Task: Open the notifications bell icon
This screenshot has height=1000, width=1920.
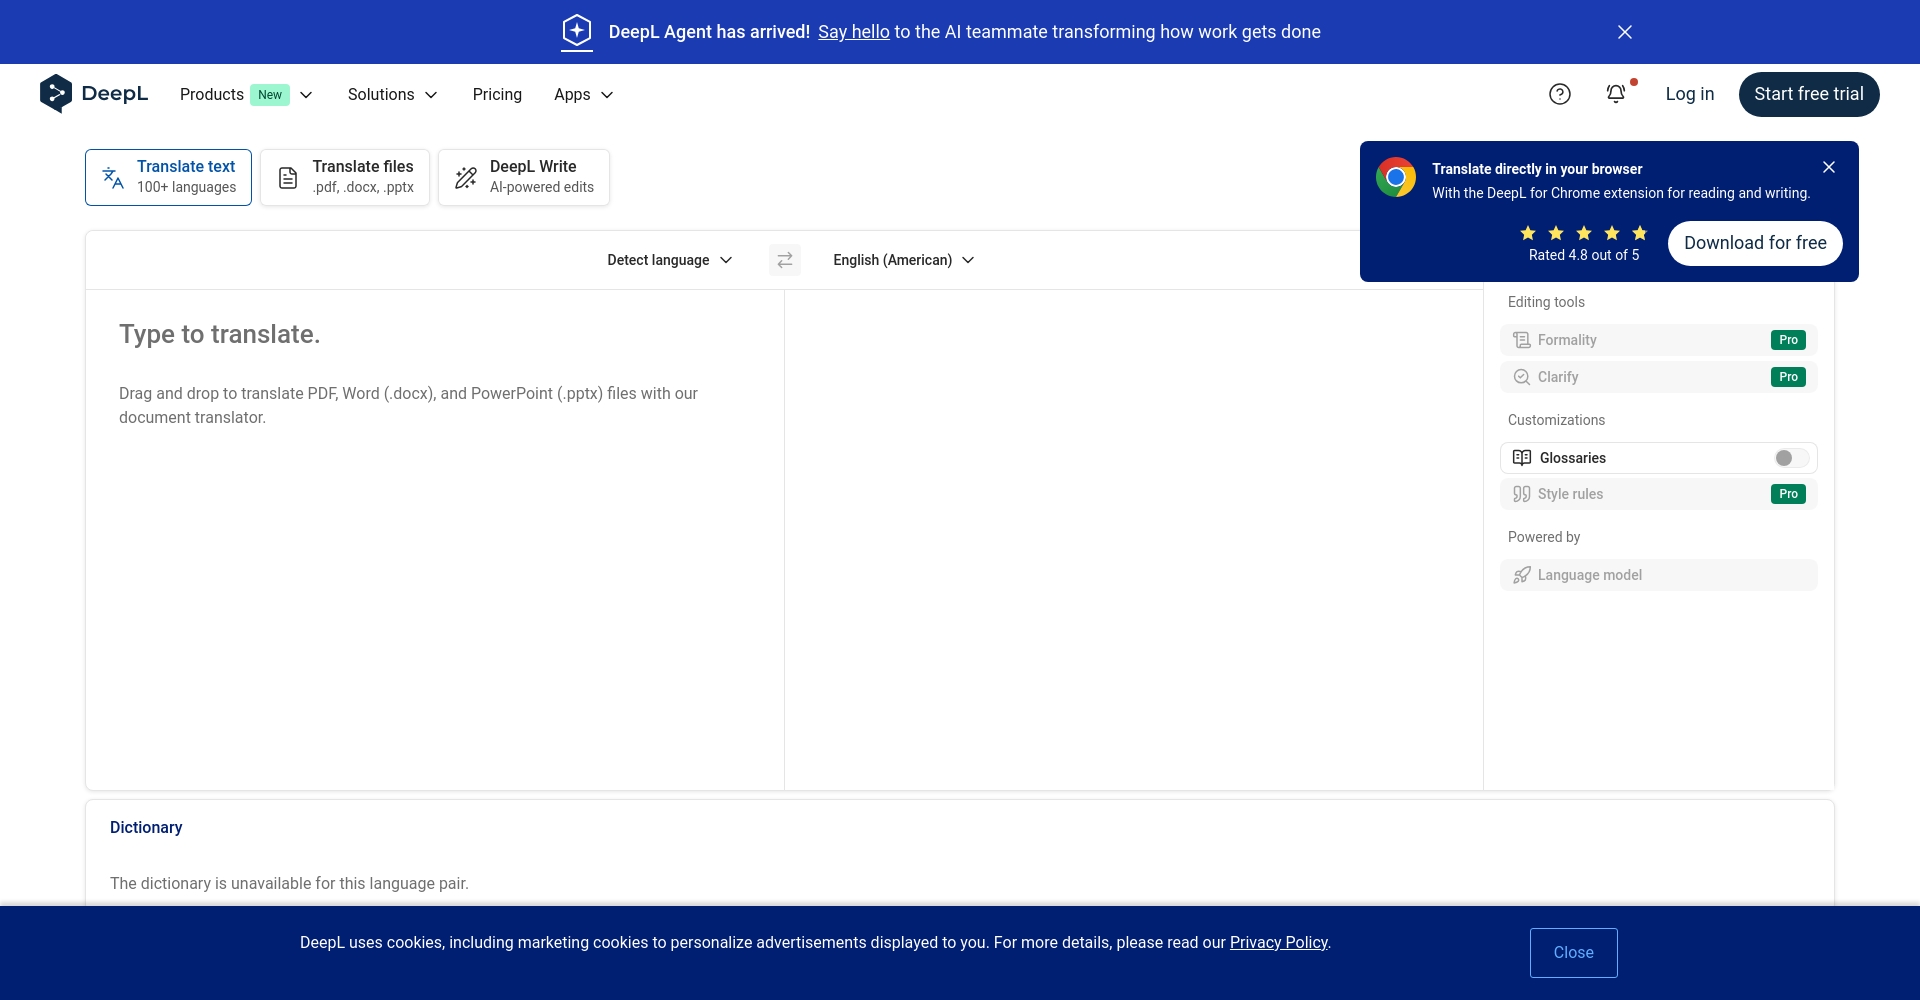Action: 1615,94
